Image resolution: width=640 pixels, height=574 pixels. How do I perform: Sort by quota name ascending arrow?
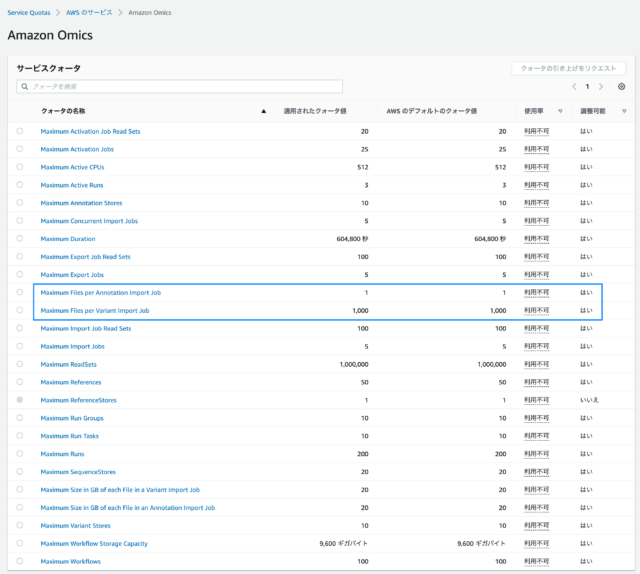coord(264,111)
